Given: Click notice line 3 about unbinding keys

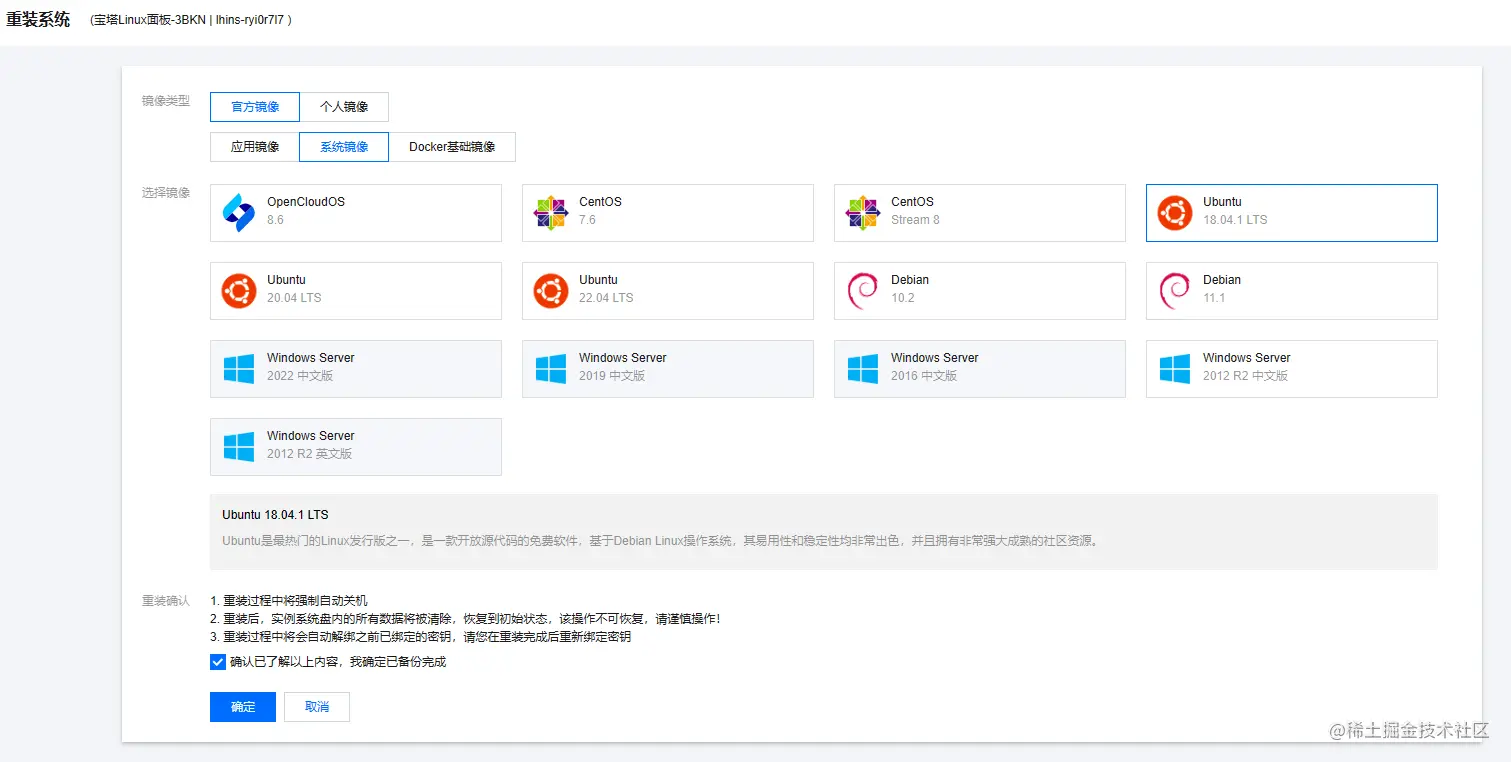Looking at the screenshot, I should (420, 637).
